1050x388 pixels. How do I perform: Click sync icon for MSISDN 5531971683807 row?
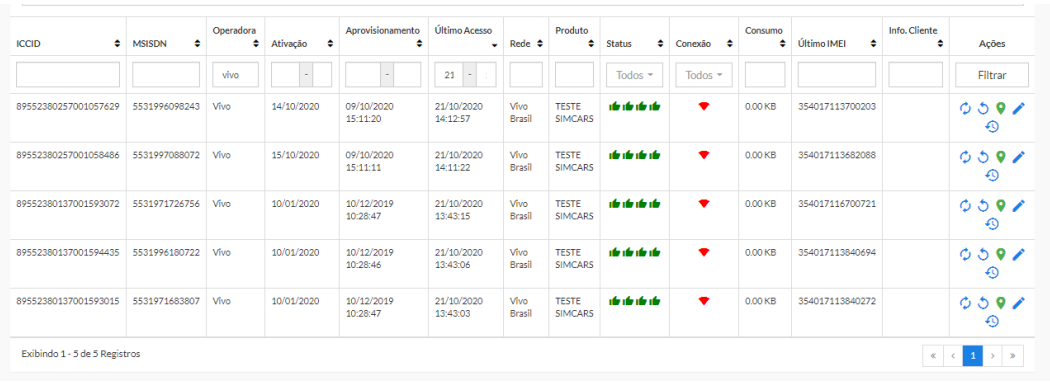tap(965, 303)
